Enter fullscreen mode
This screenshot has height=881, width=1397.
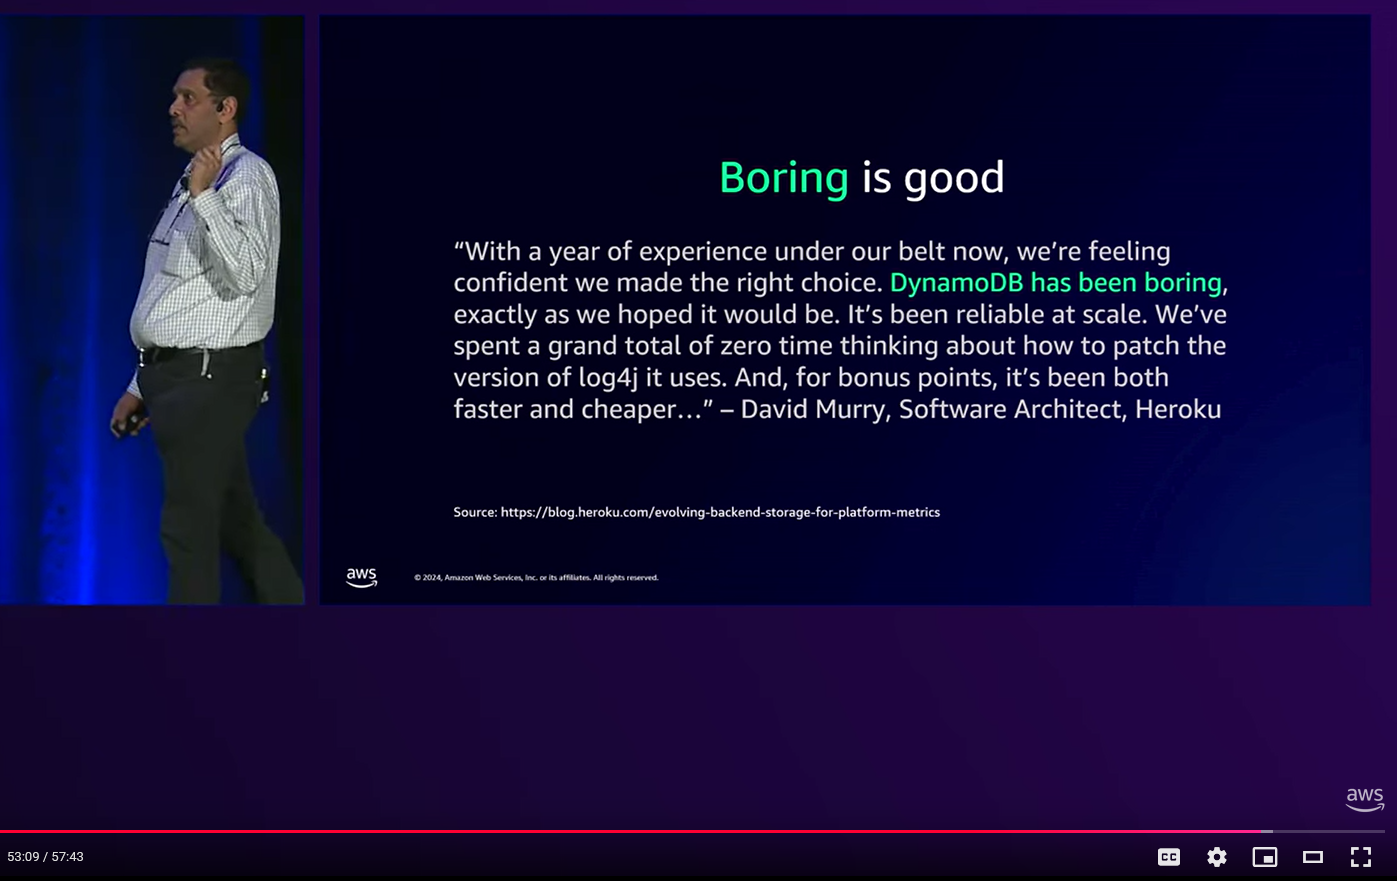[1361, 857]
